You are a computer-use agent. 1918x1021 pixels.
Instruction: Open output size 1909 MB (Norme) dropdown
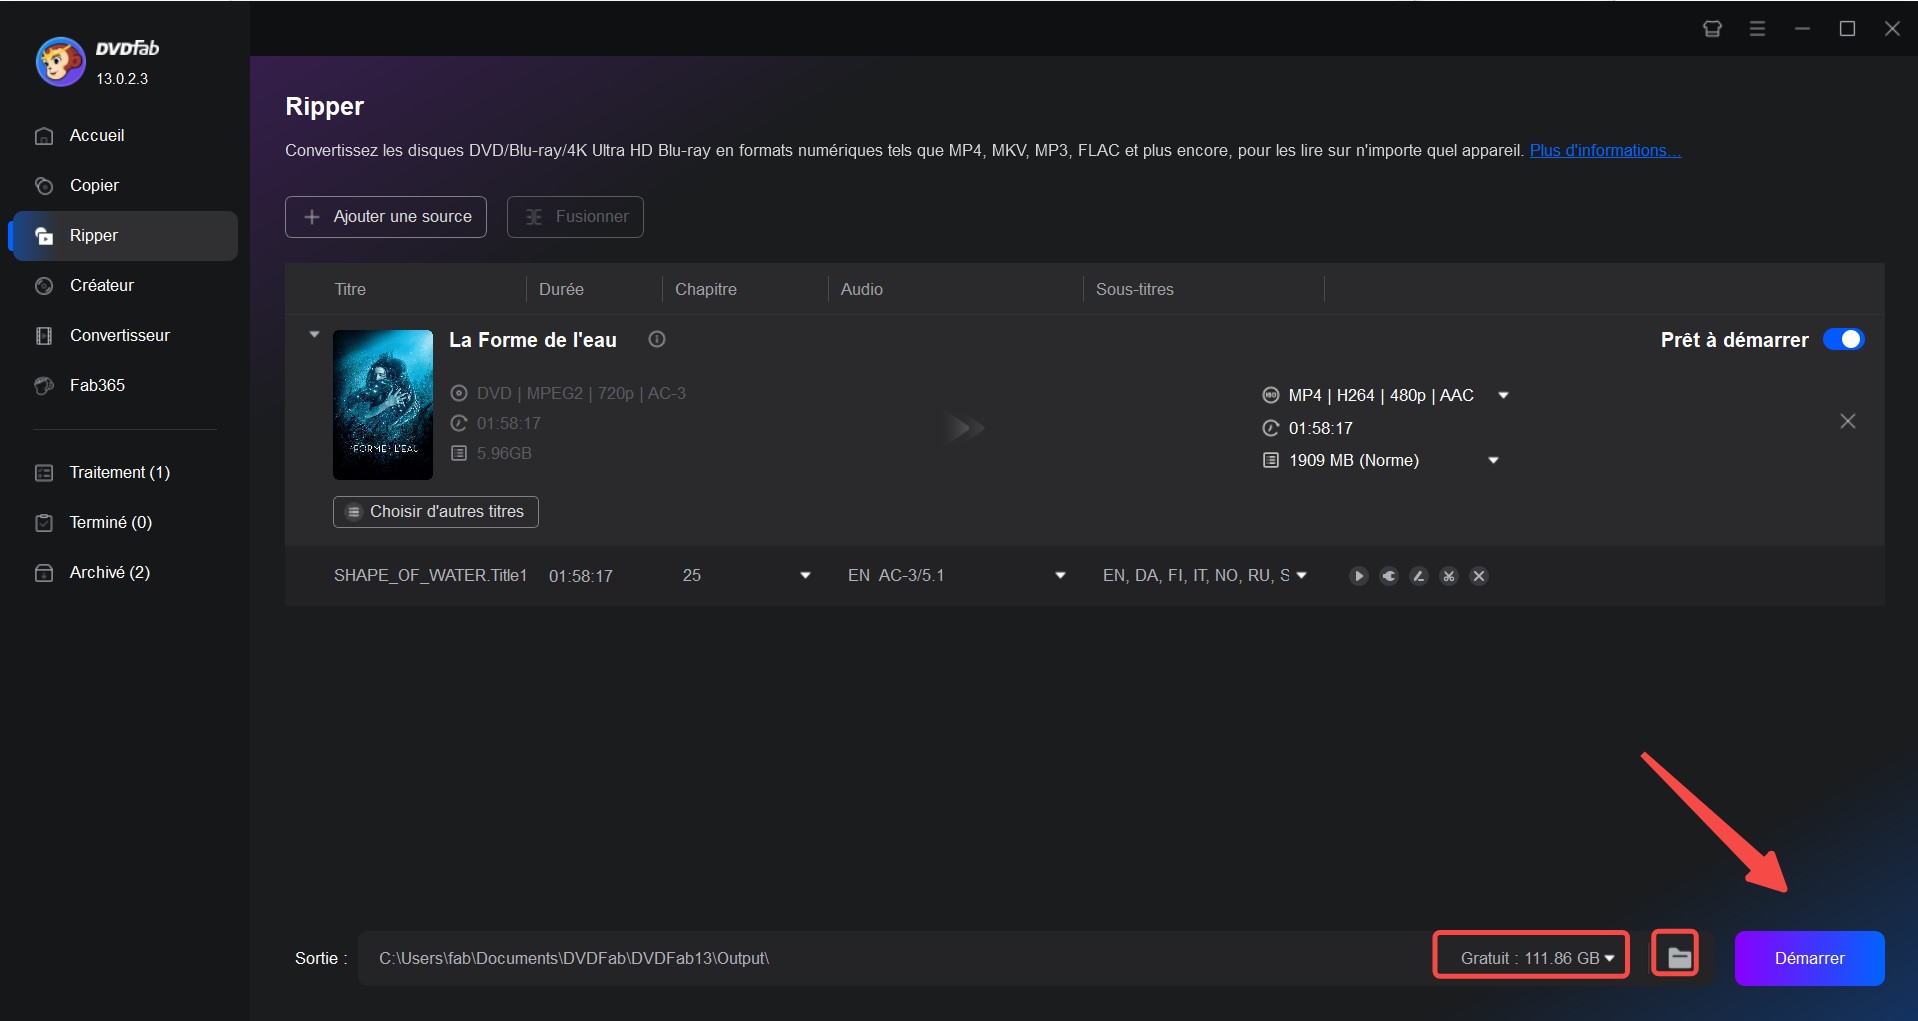[1493, 461]
